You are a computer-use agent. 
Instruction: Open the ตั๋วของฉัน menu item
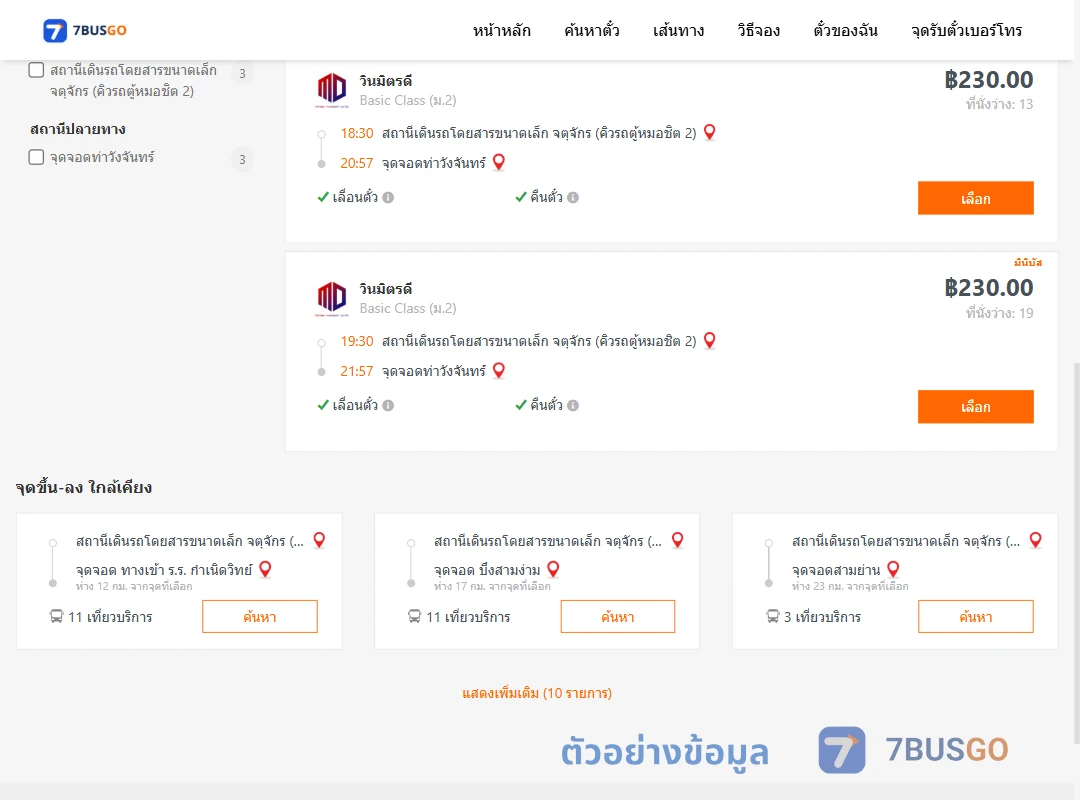(x=845, y=30)
